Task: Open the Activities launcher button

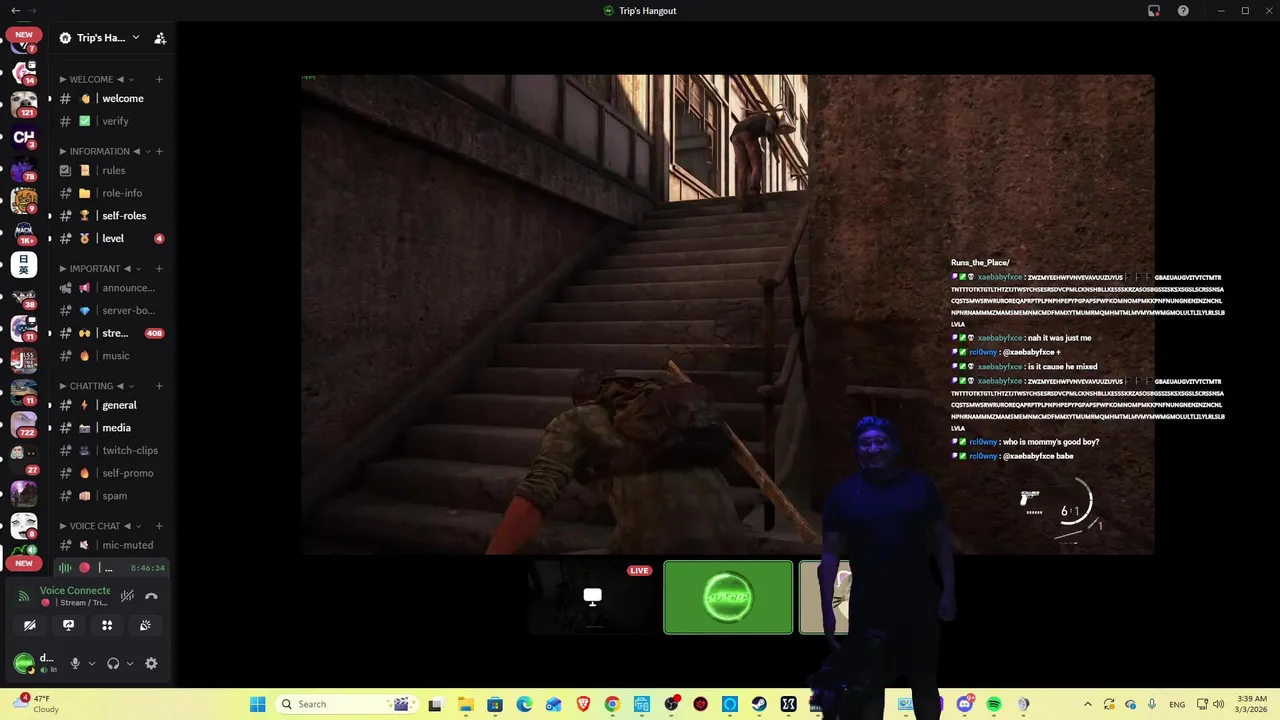Action: coord(107,625)
